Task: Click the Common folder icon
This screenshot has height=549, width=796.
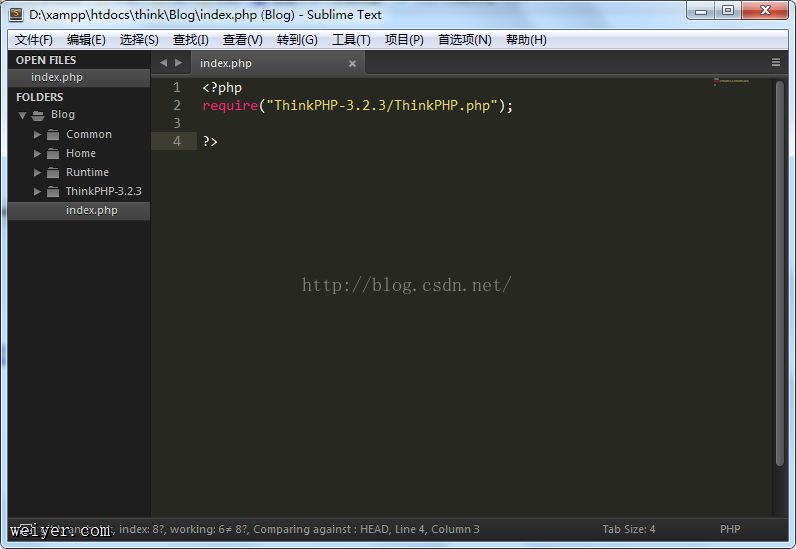Action: pyautogui.click(x=53, y=134)
